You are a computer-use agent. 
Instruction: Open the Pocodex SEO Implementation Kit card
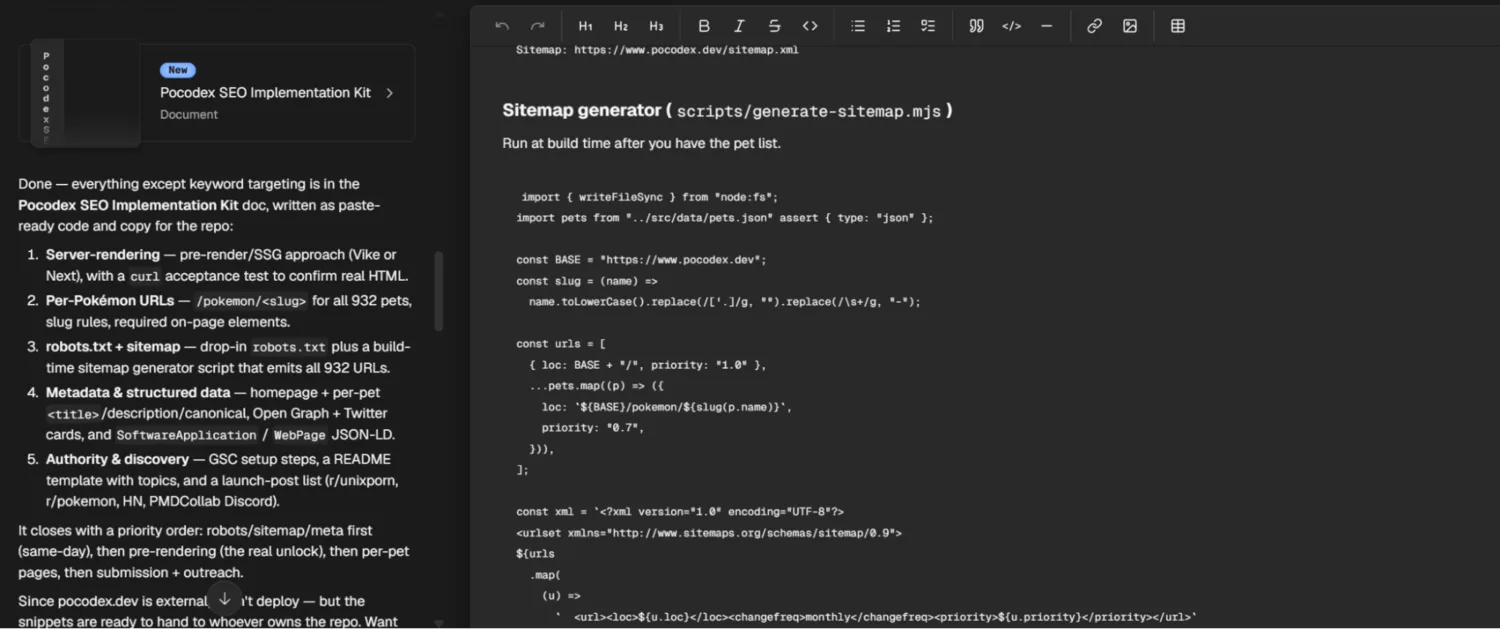tap(217, 93)
